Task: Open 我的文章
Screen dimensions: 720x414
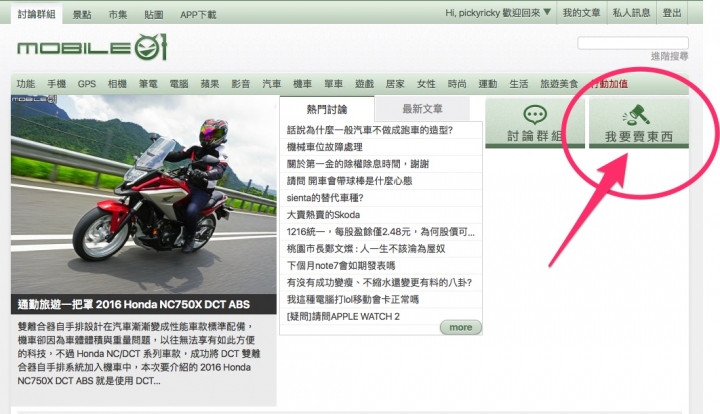Action: click(581, 13)
